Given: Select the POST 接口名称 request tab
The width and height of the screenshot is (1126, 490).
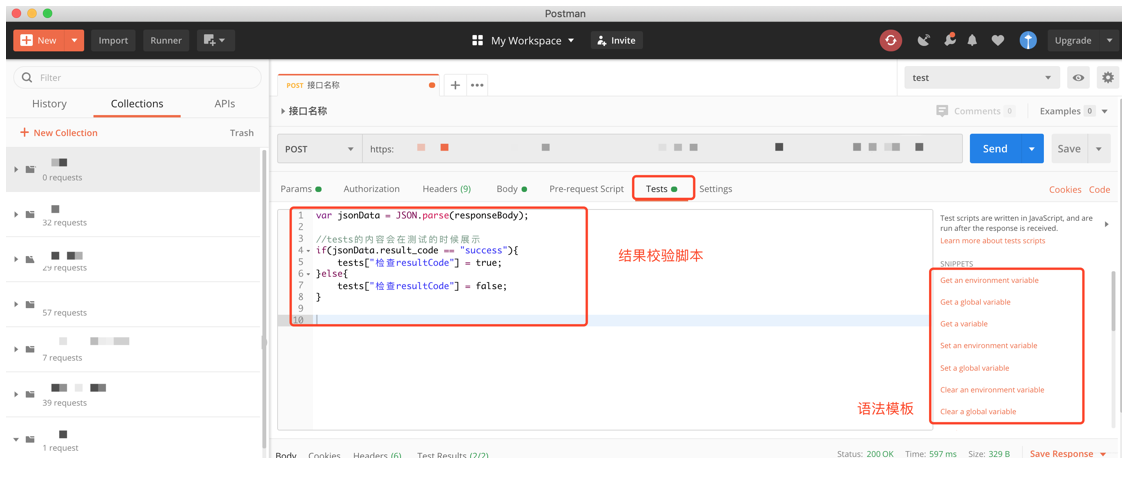Looking at the screenshot, I should point(358,85).
